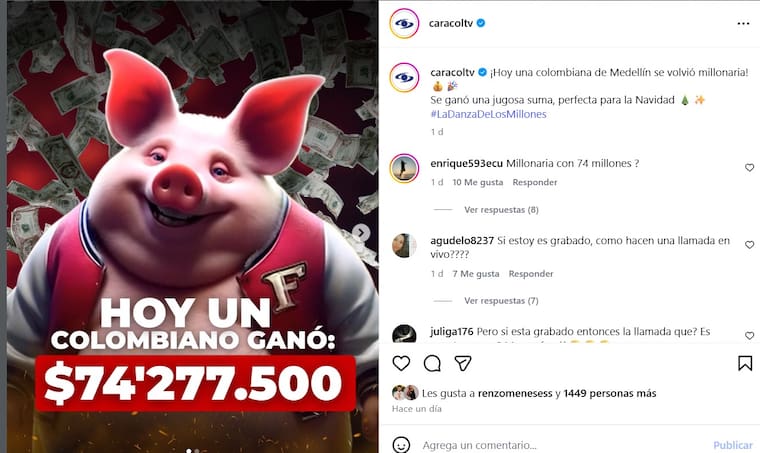Image resolution: width=760 pixels, height=453 pixels.
Task: Like enrique593ecu's comment
Action: 749,168
